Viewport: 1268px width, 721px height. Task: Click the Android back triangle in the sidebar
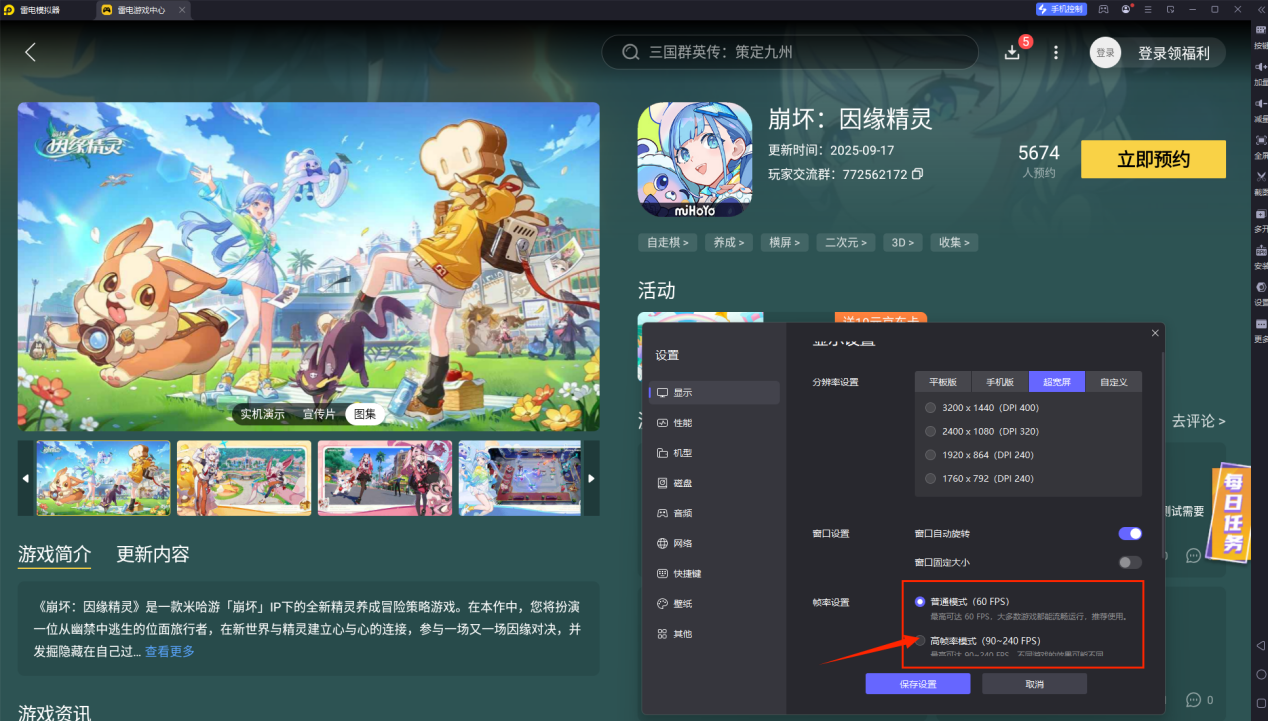pyautogui.click(x=1260, y=645)
